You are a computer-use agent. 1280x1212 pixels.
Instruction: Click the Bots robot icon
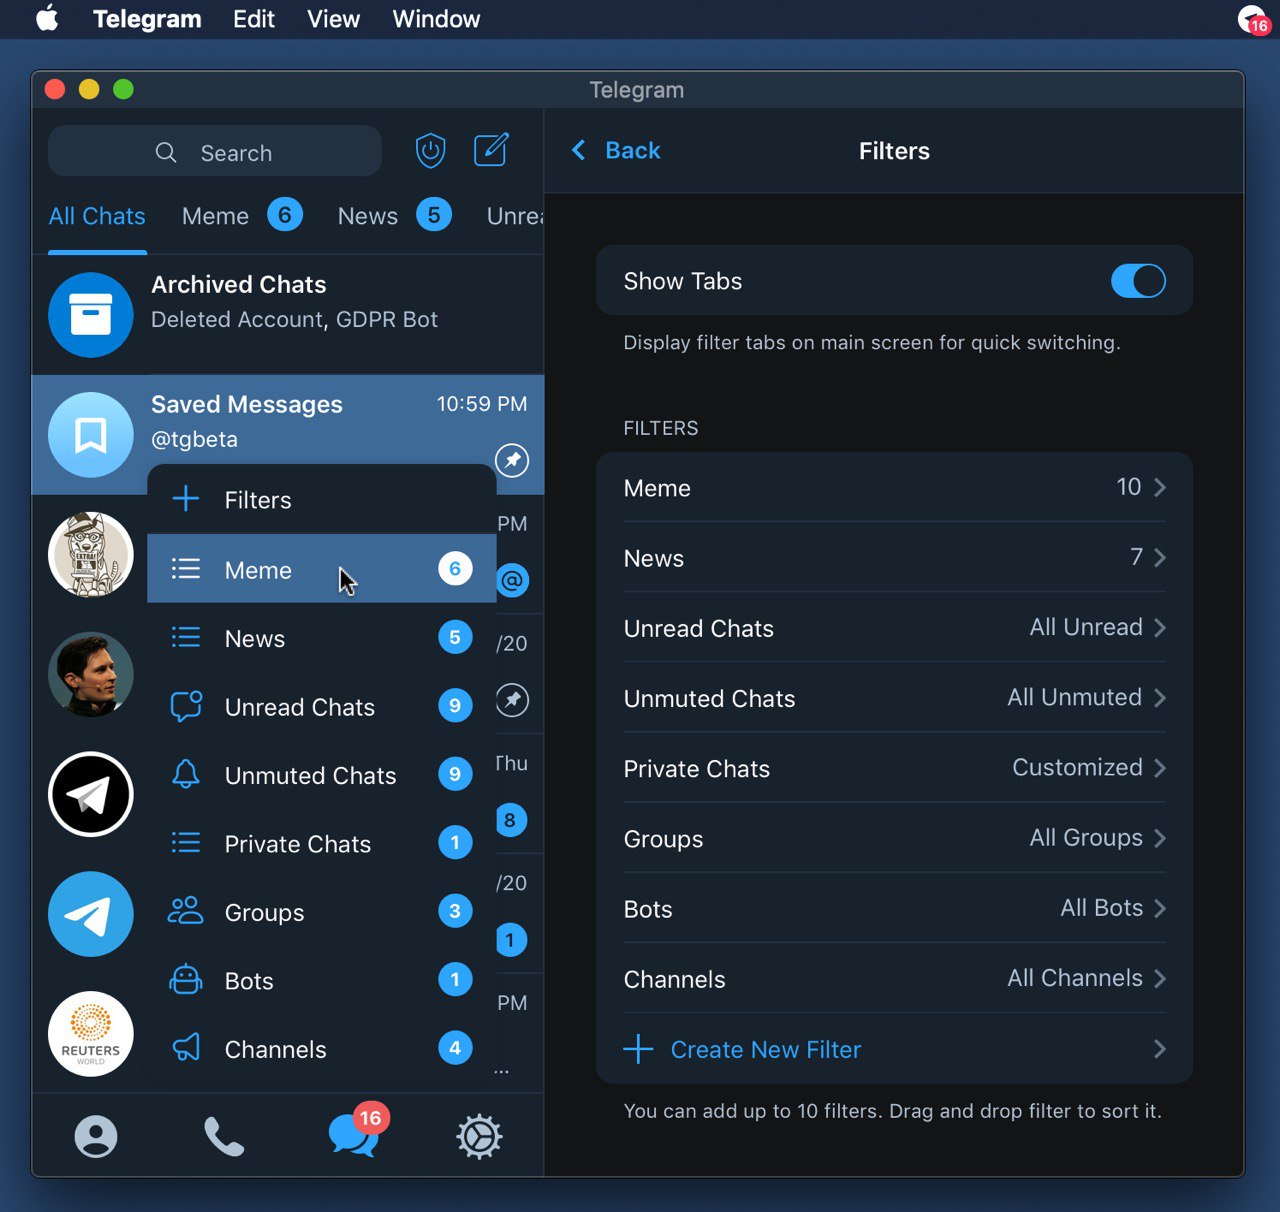click(186, 980)
